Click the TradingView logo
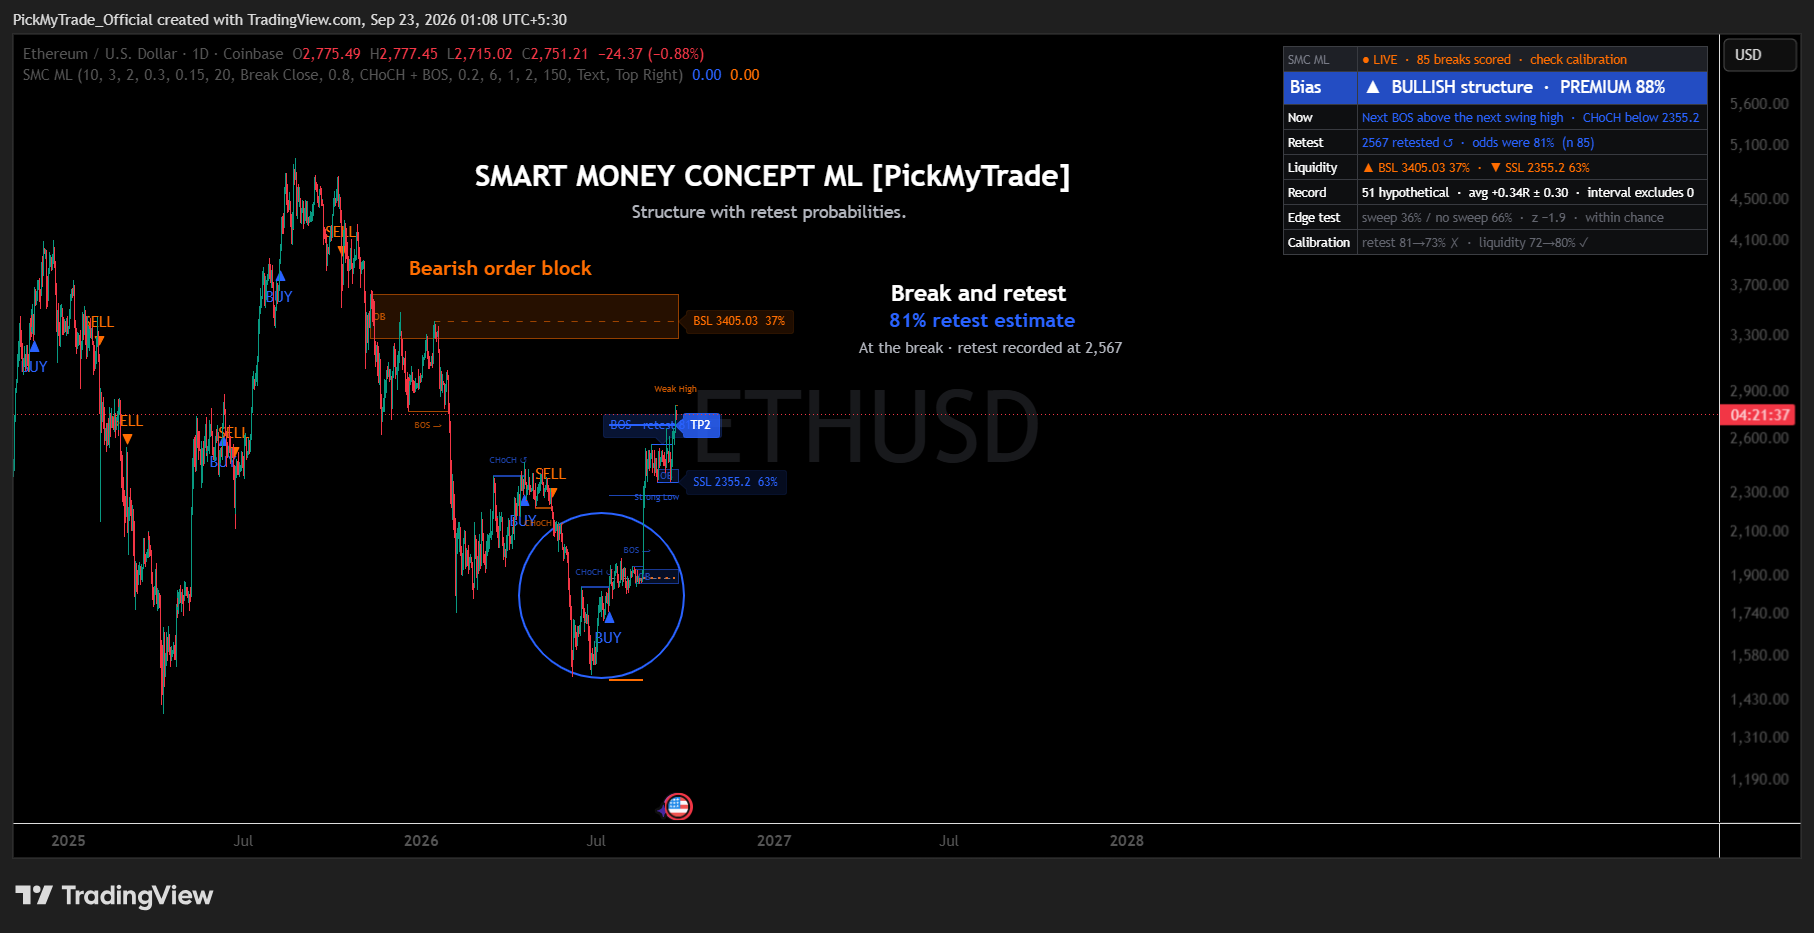 tap(114, 895)
